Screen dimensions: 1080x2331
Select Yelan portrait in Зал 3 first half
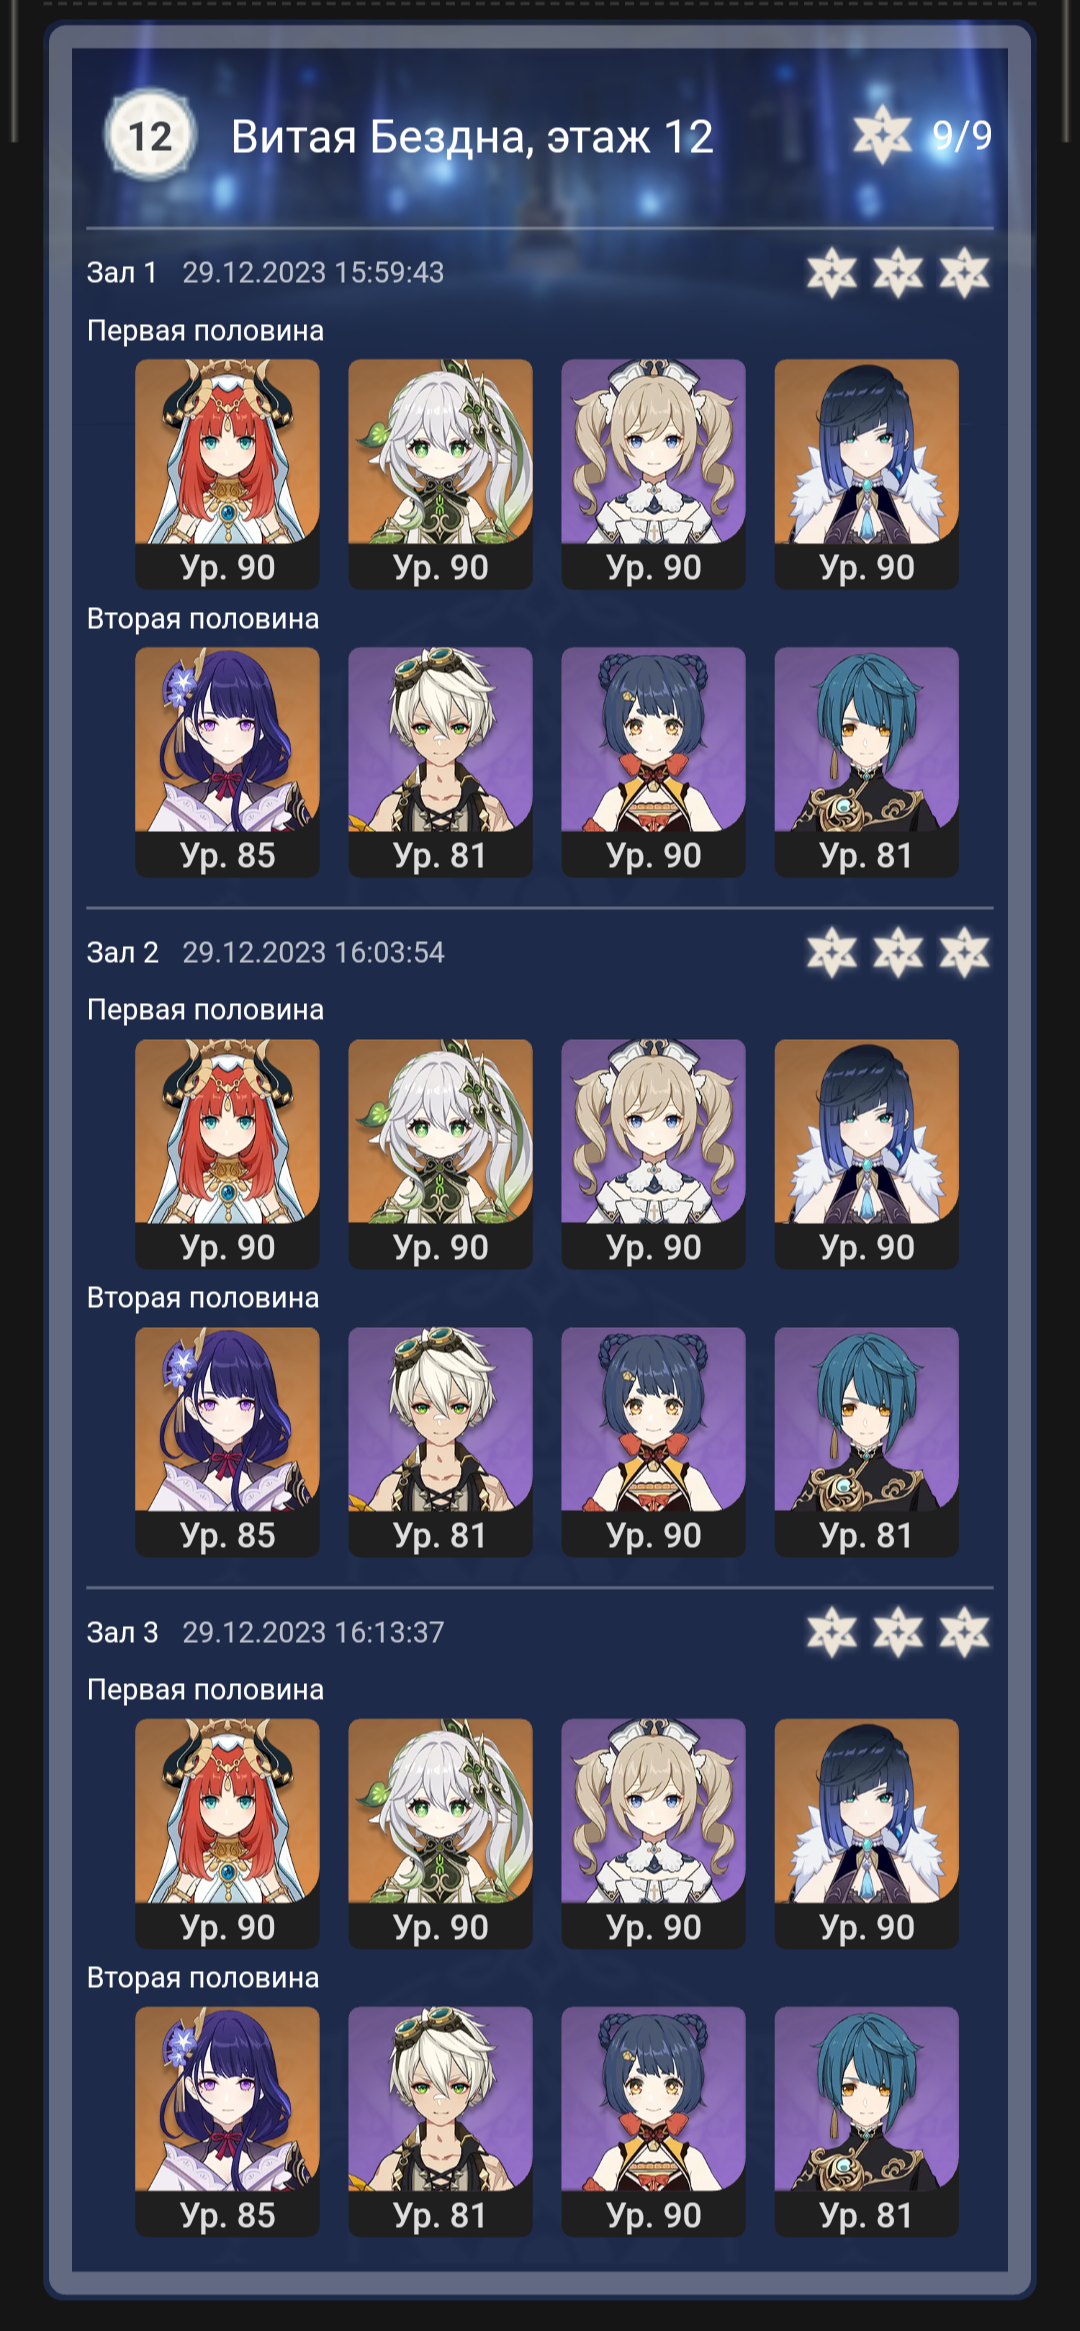866,1833
